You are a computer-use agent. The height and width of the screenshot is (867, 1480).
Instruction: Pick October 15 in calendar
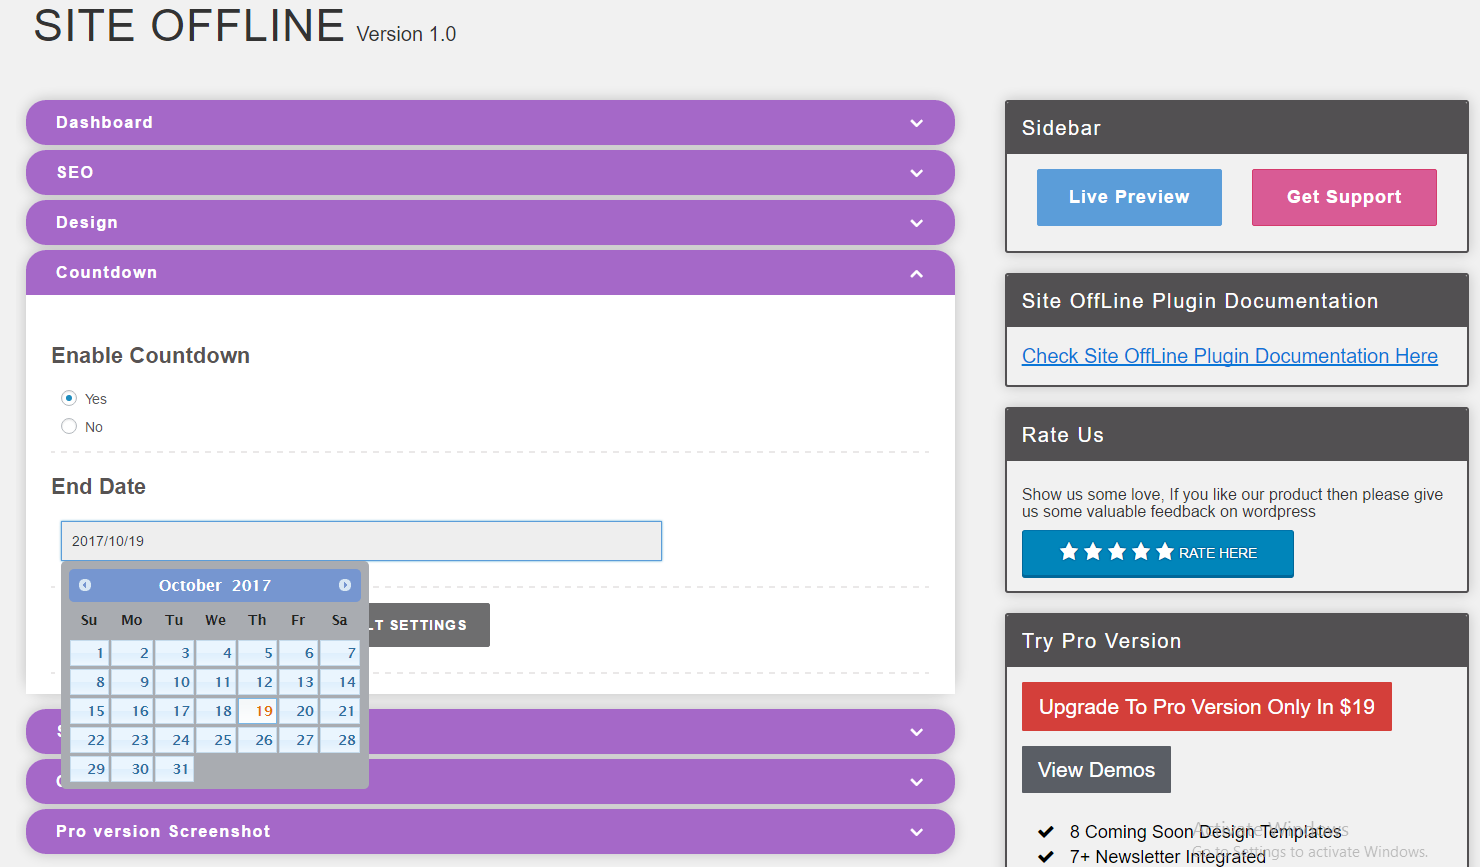tap(90, 711)
